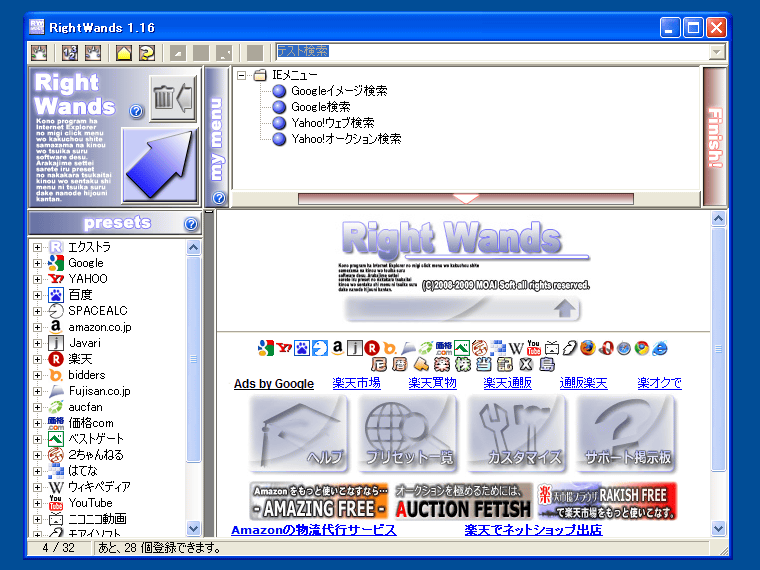
Task: Open help icon in presets header
Action: pos(191,223)
